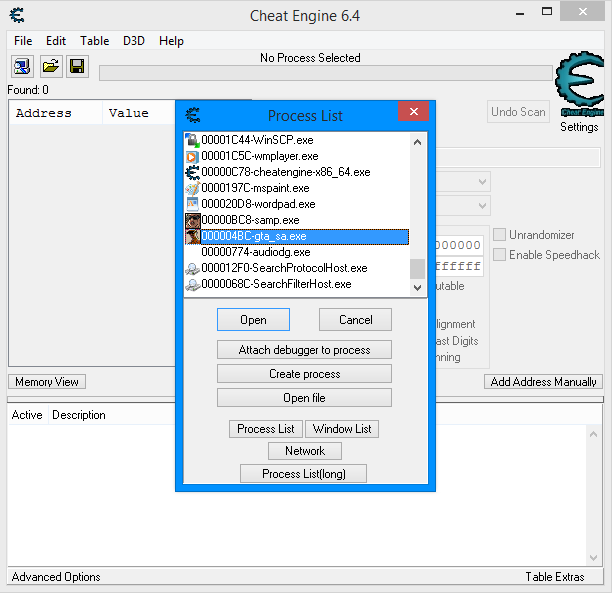The image size is (612, 593).
Task: Click the save table floppy icon
Action: pos(77,66)
